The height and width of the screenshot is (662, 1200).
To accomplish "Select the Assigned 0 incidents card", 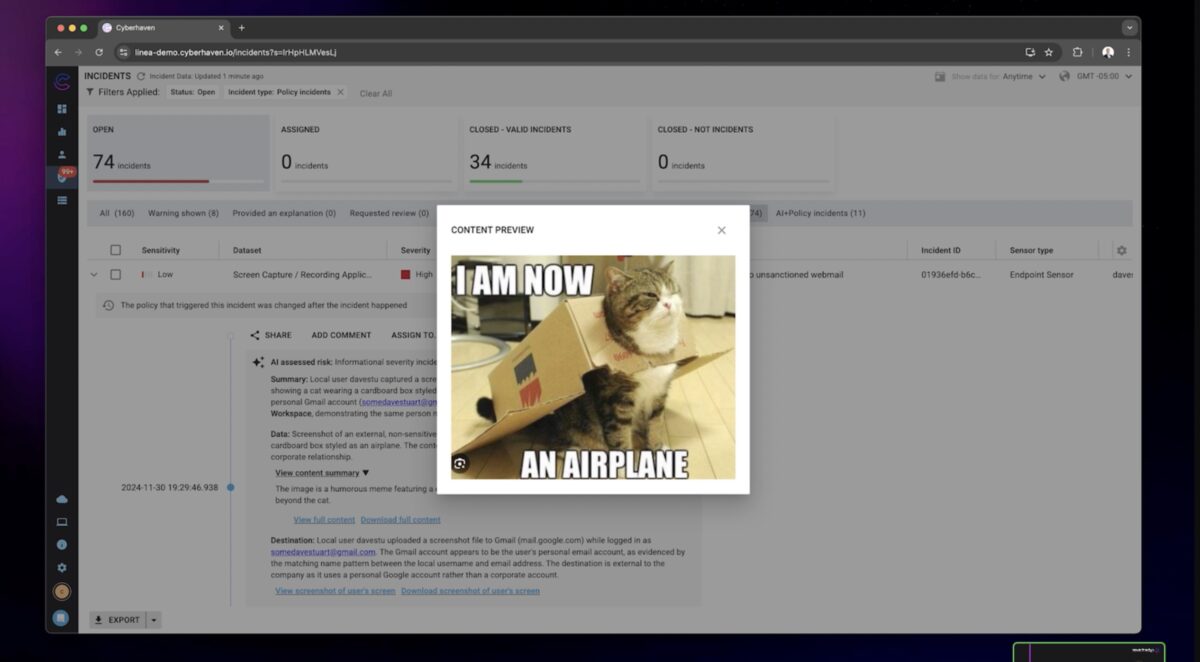I will (x=365, y=152).
